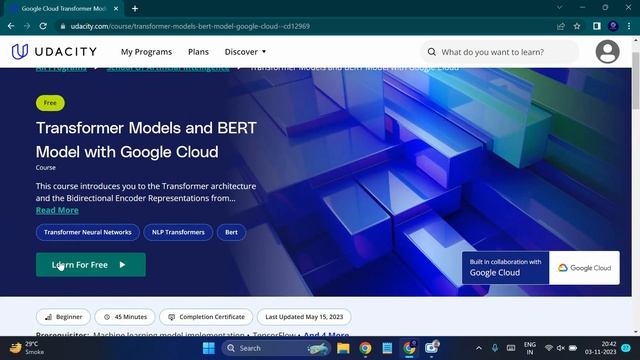
Task: Click the browser address bar URL
Action: 190,26
